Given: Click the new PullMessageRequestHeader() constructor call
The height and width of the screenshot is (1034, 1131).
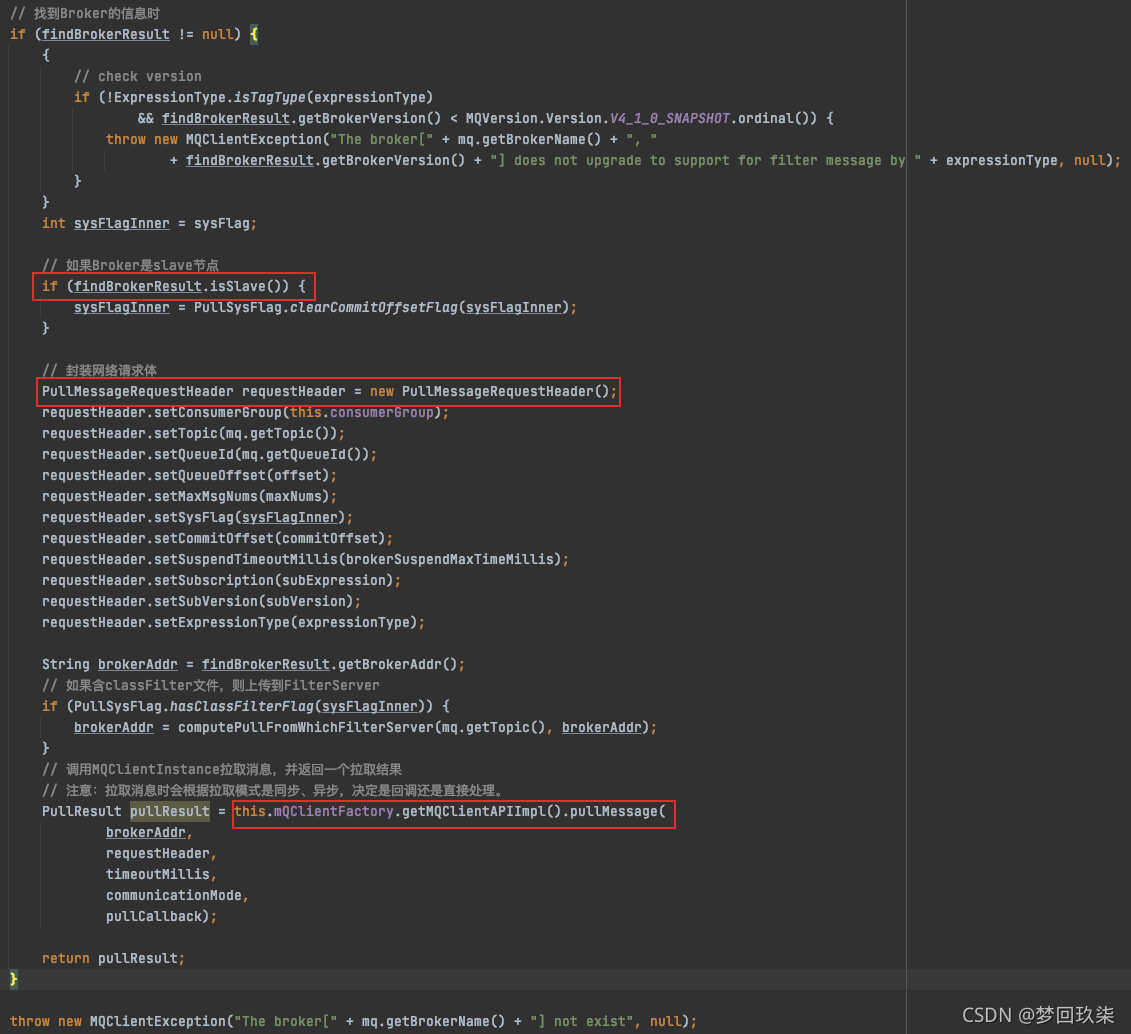Looking at the screenshot, I should pos(494,391).
